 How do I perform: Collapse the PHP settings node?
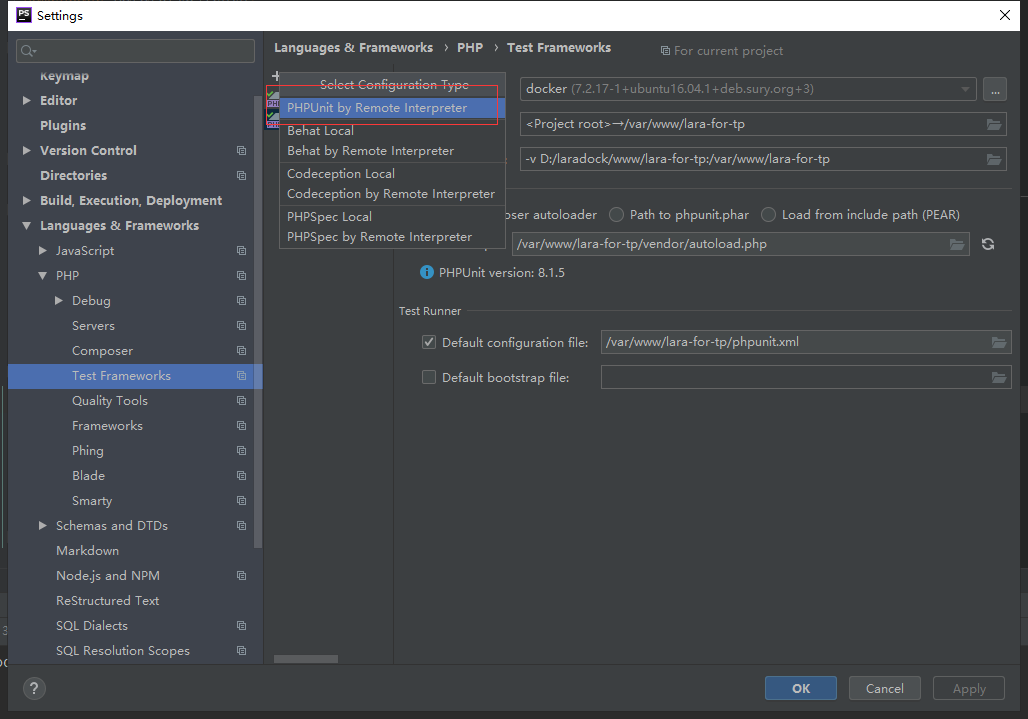(43, 275)
